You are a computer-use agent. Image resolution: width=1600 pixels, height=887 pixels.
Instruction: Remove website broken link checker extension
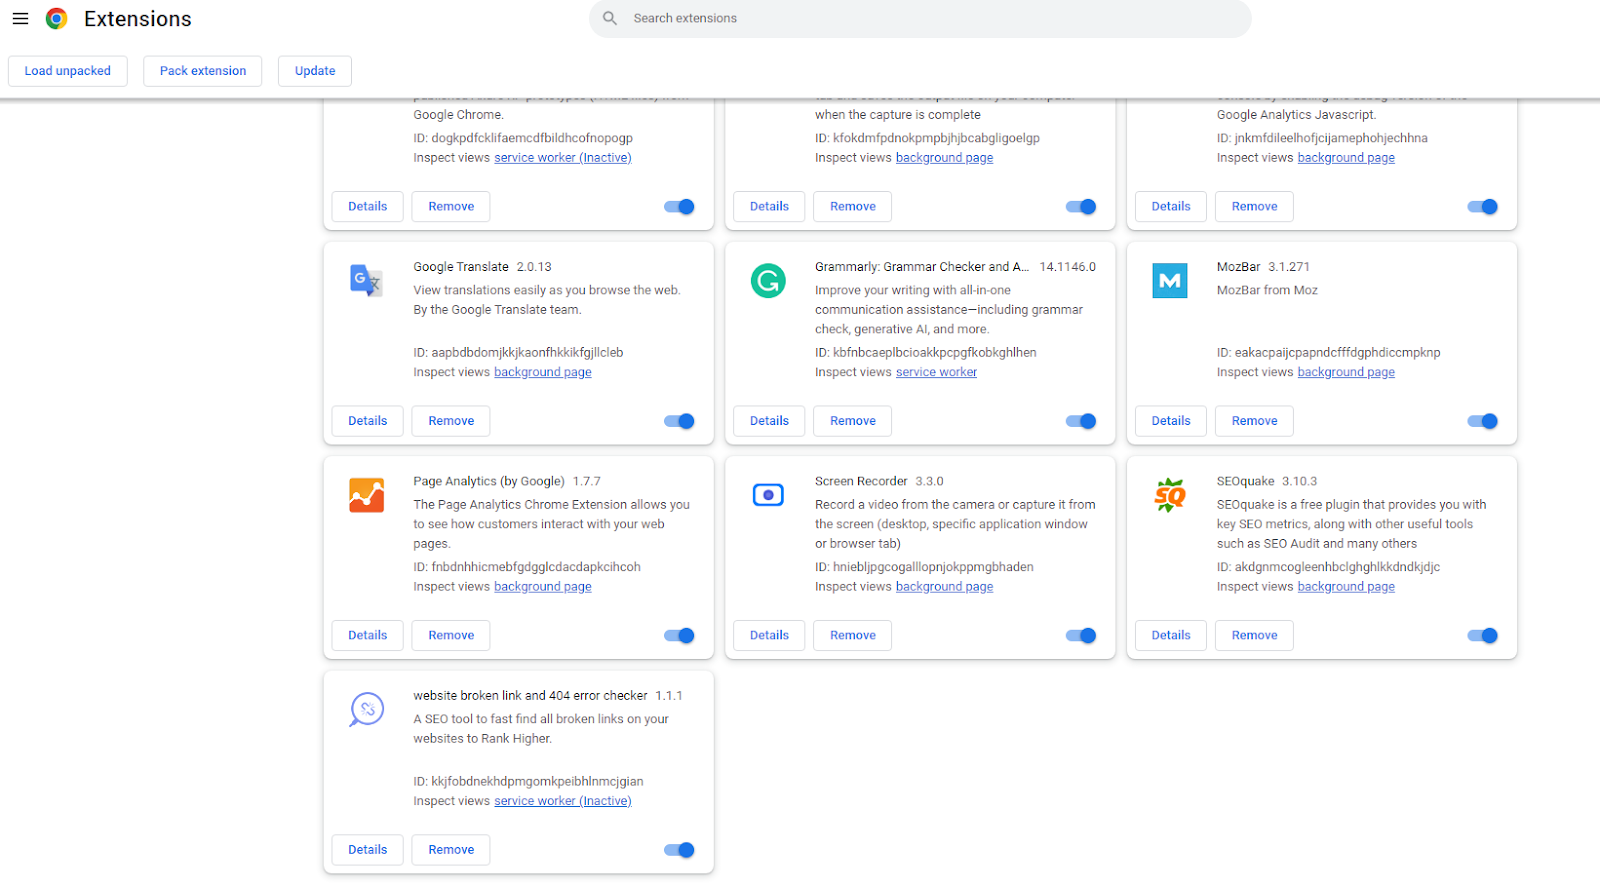(451, 850)
